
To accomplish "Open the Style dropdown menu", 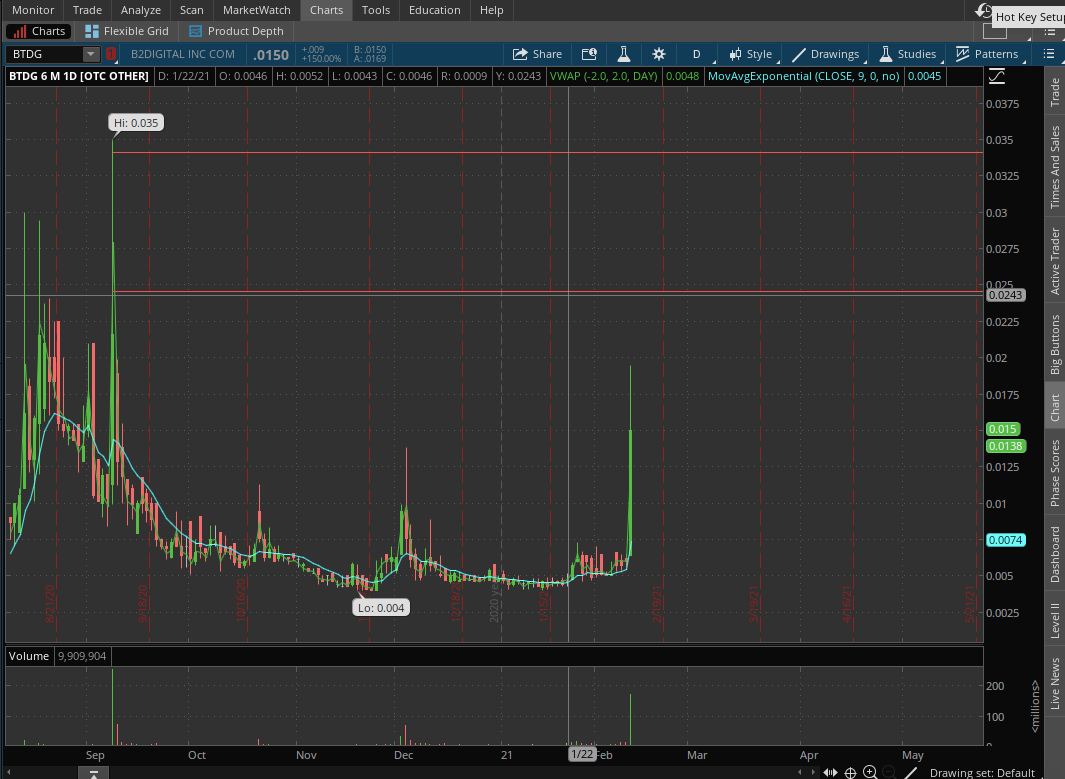I will [x=749, y=54].
